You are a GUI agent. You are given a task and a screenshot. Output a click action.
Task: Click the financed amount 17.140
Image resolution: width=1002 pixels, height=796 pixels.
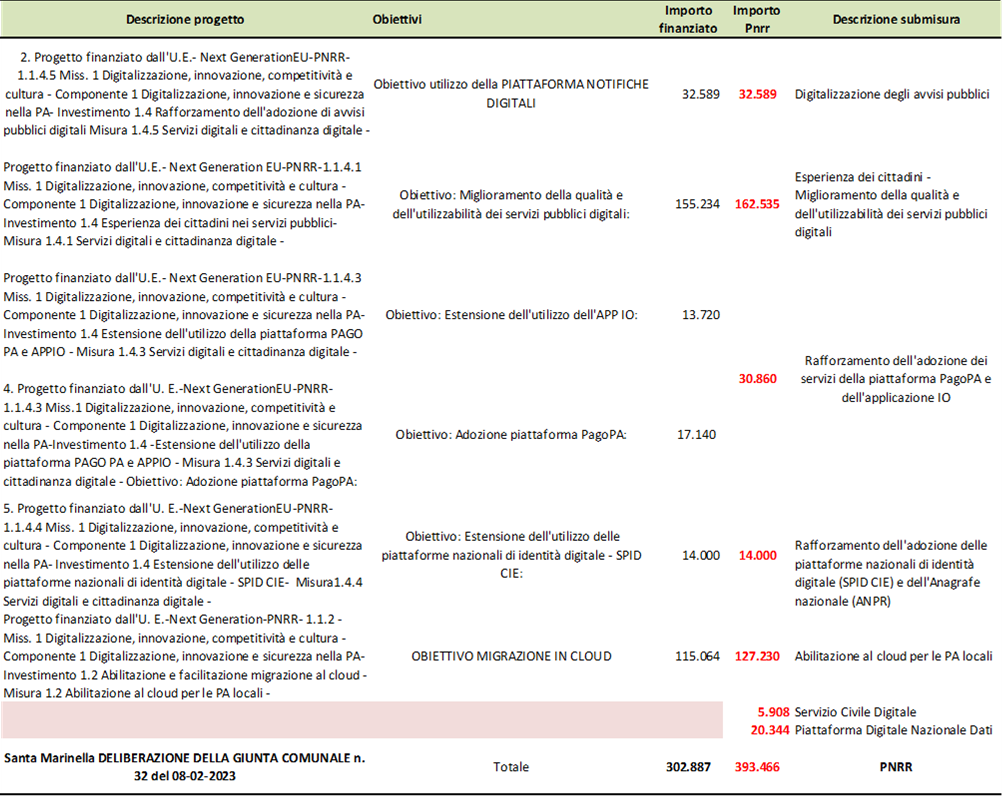coord(696,435)
